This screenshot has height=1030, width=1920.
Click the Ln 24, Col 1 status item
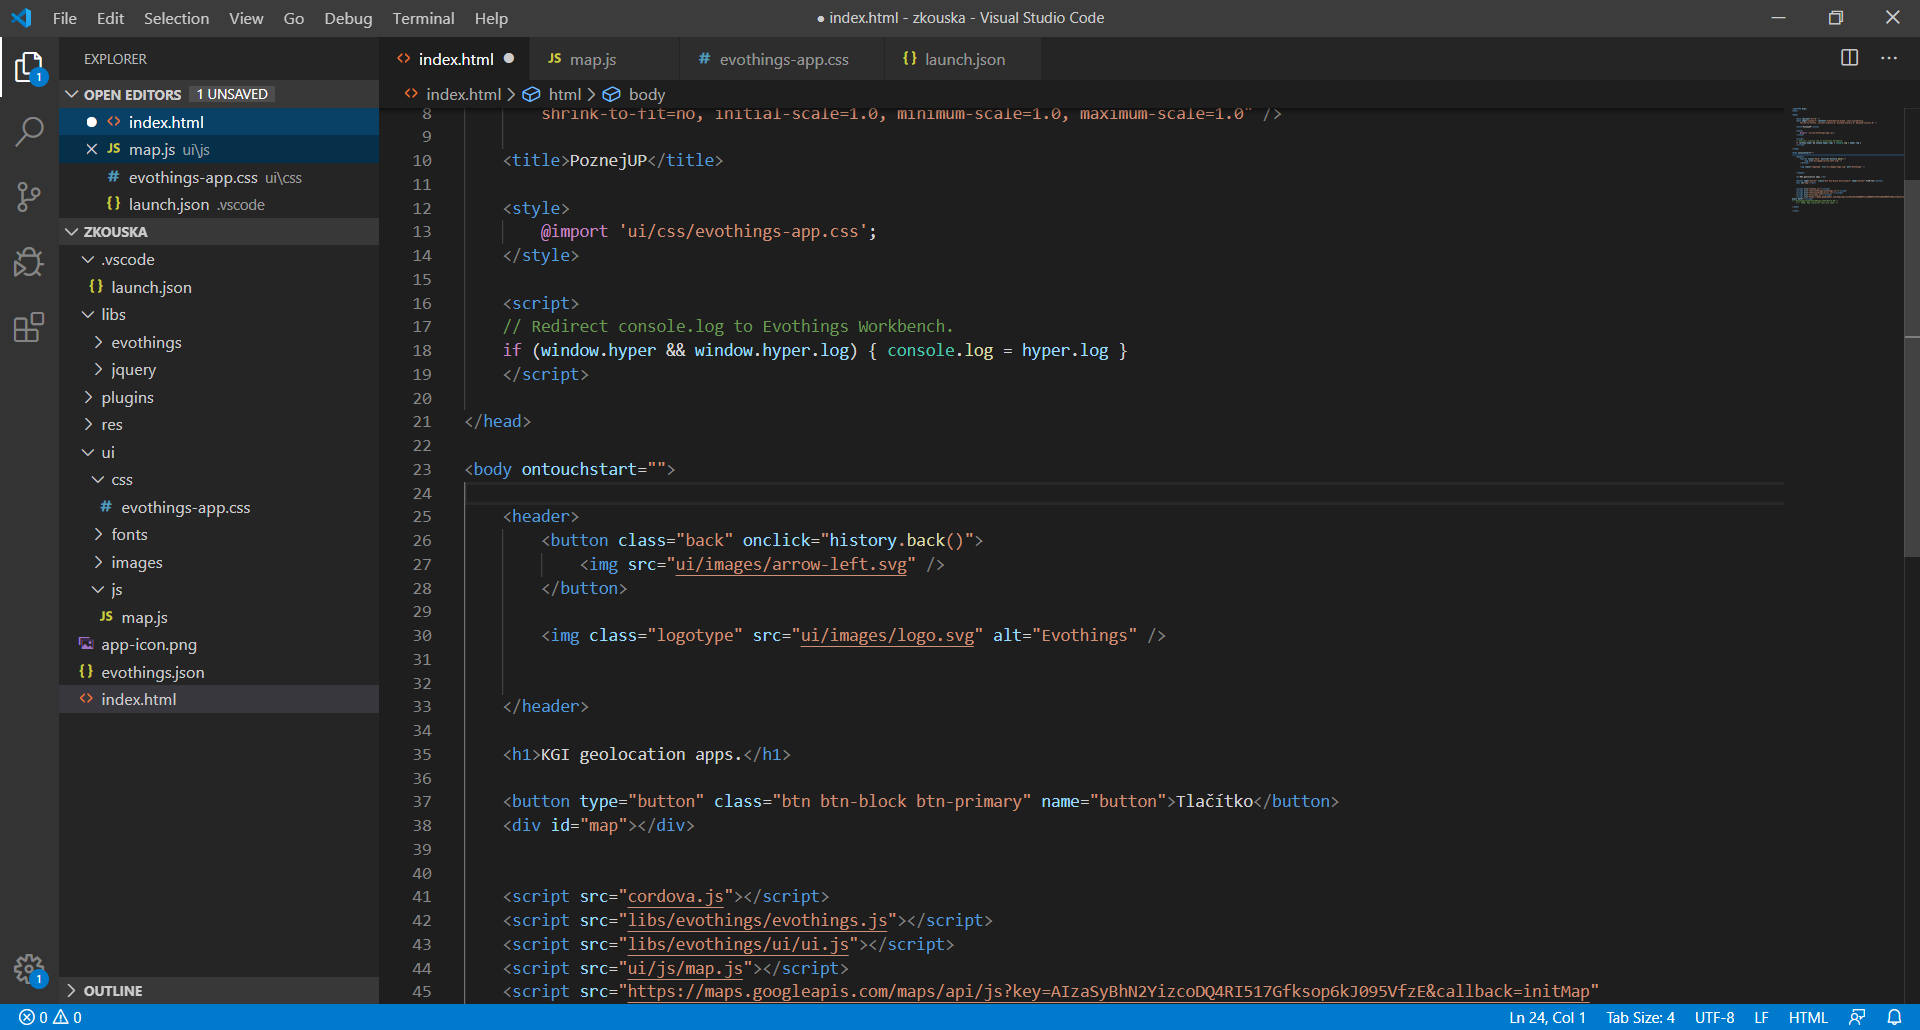[1547, 1017]
